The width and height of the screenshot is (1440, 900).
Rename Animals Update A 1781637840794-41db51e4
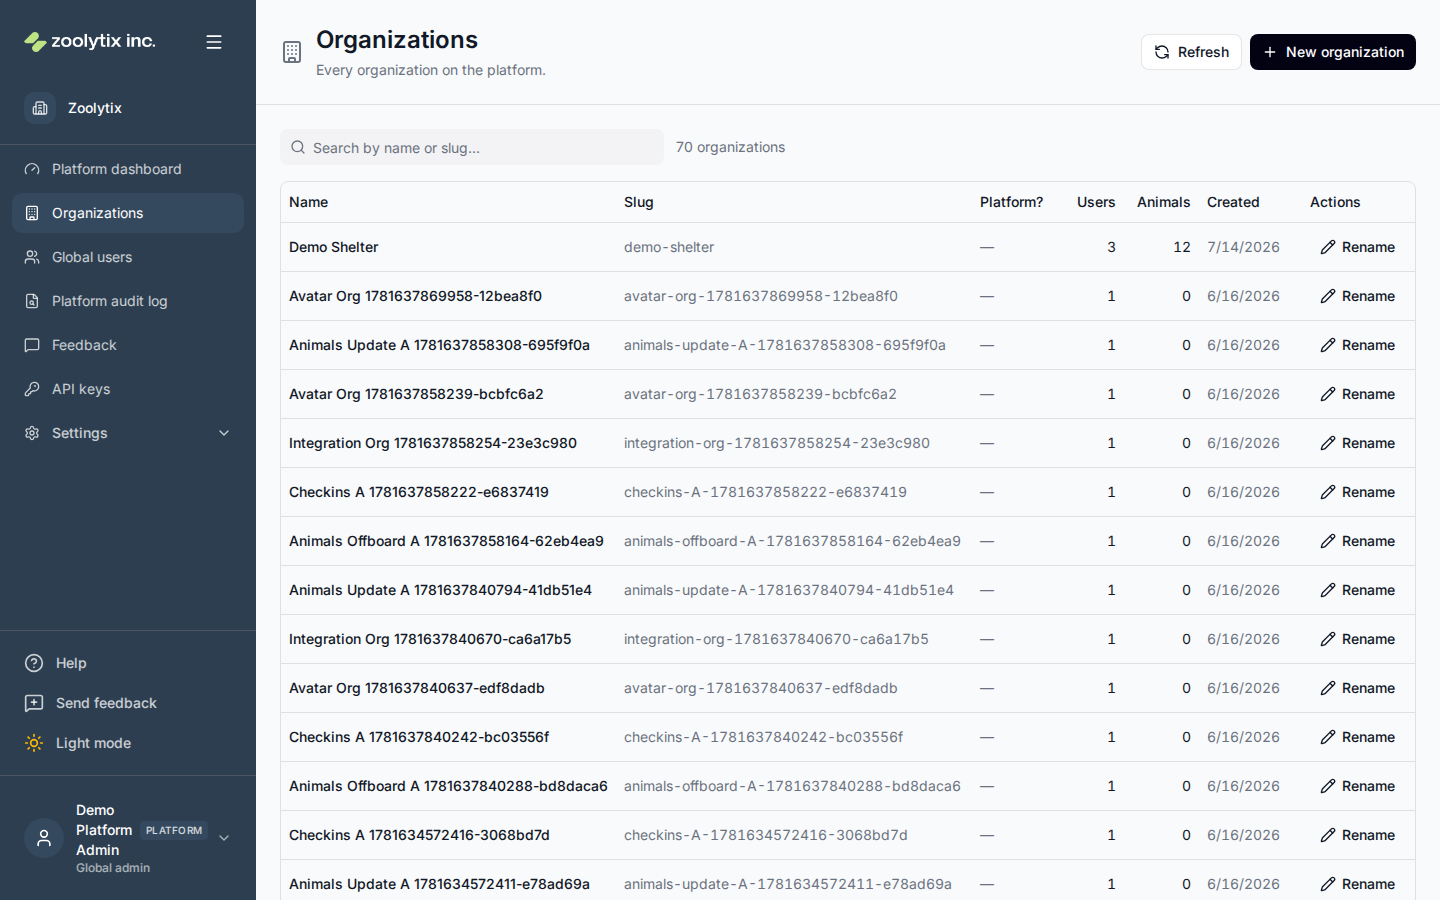[x=1357, y=590]
